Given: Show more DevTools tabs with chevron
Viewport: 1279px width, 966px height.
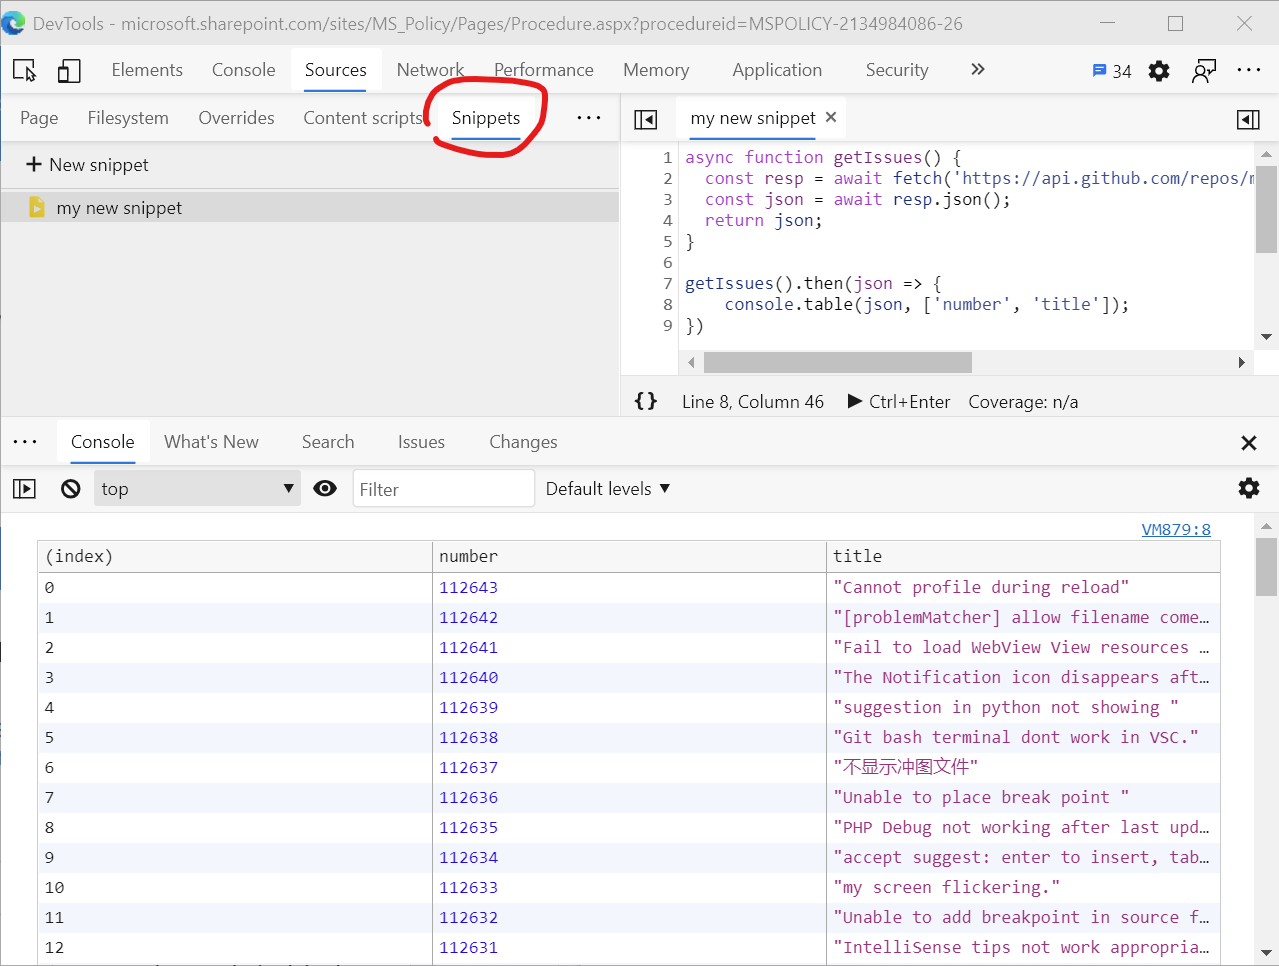Looking at the screenshot, I should [x=978, y=70].
